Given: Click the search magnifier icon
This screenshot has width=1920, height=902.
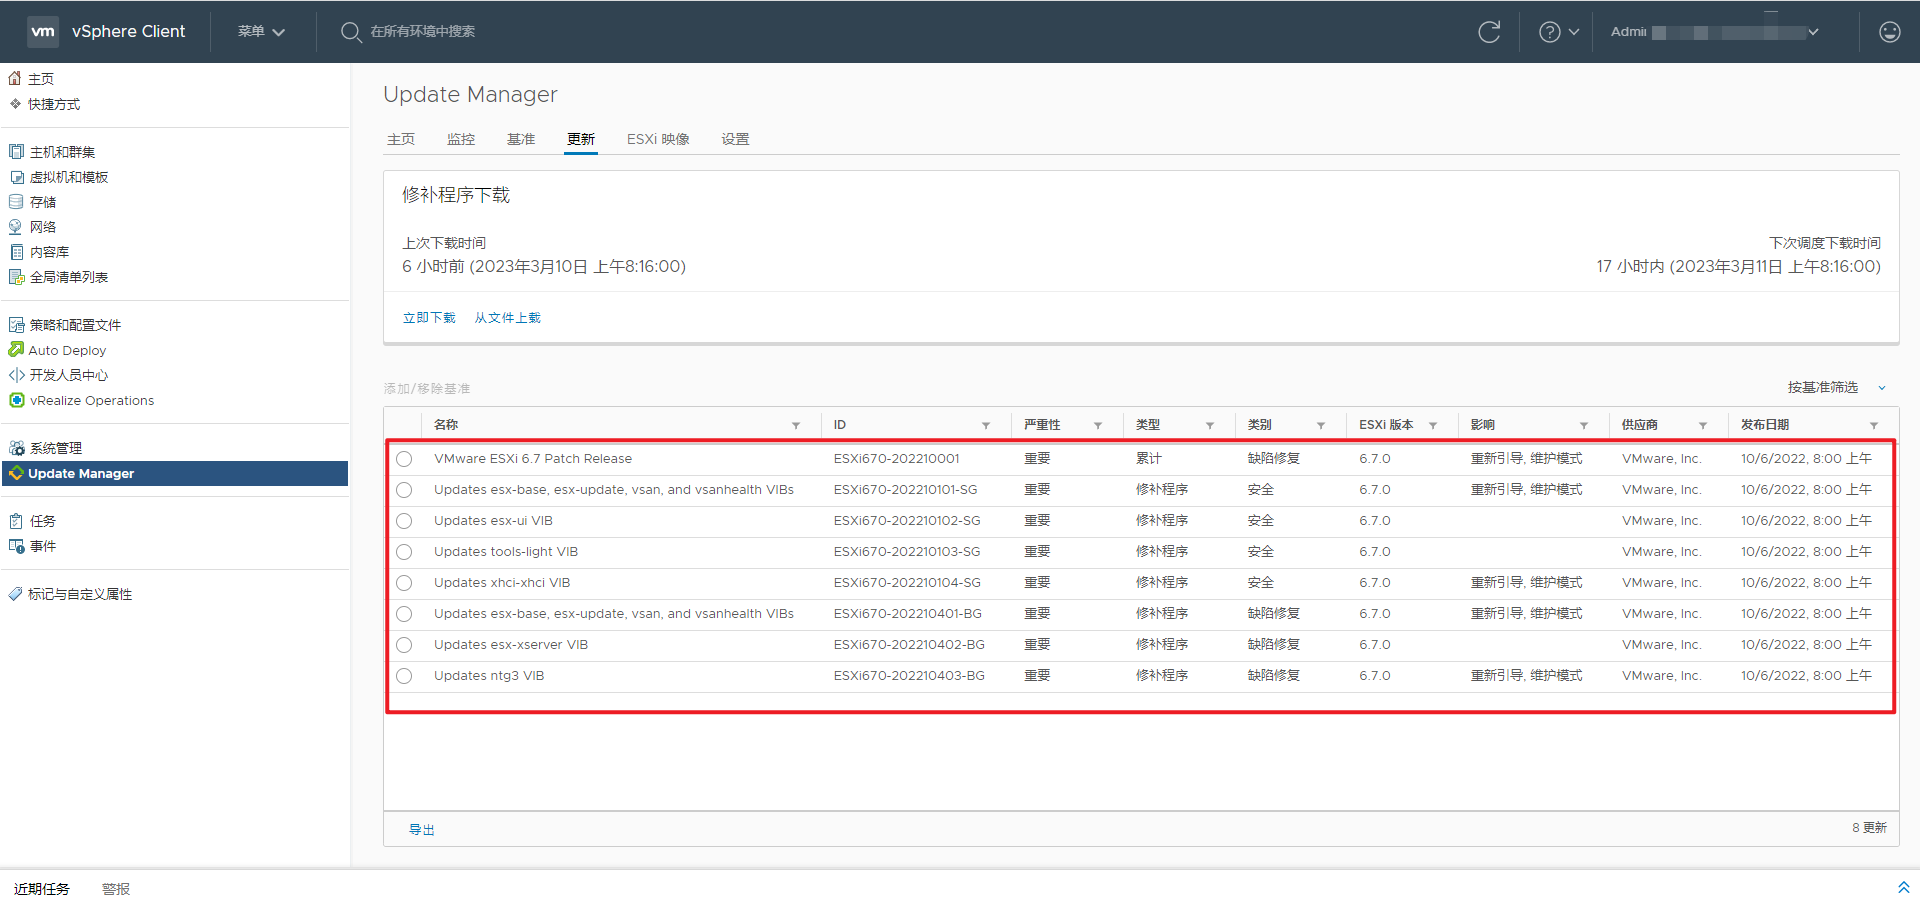Looking at the screenshot, I should (x=350, y=32).
